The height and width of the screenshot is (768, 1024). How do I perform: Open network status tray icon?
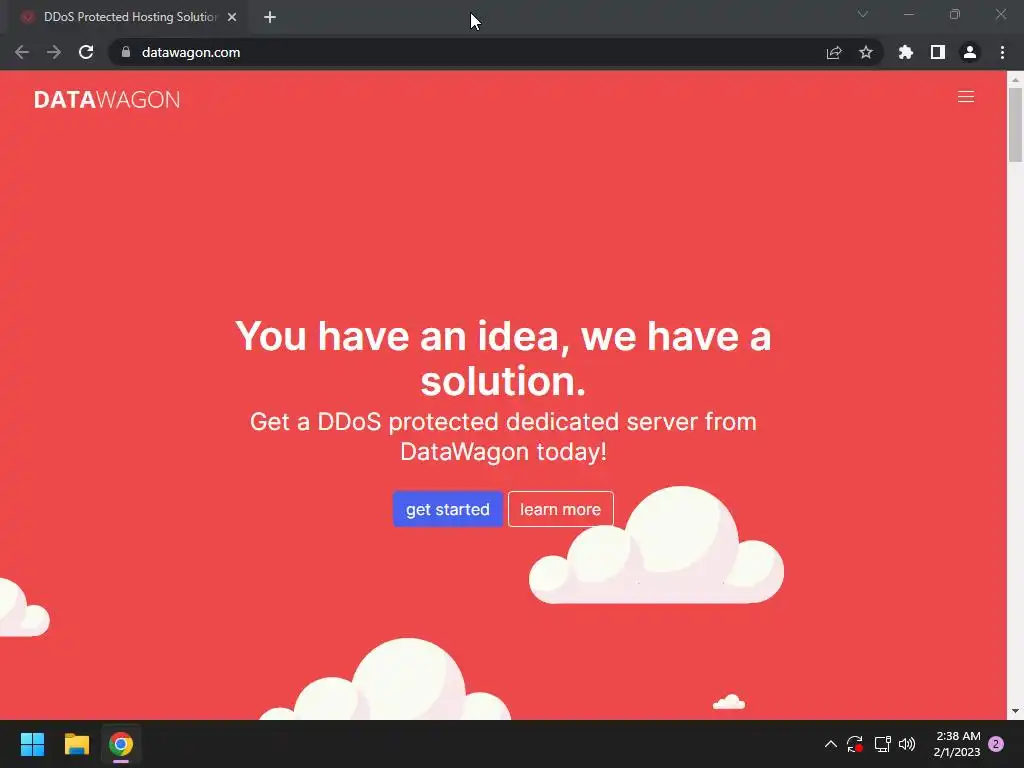point(882,744)
